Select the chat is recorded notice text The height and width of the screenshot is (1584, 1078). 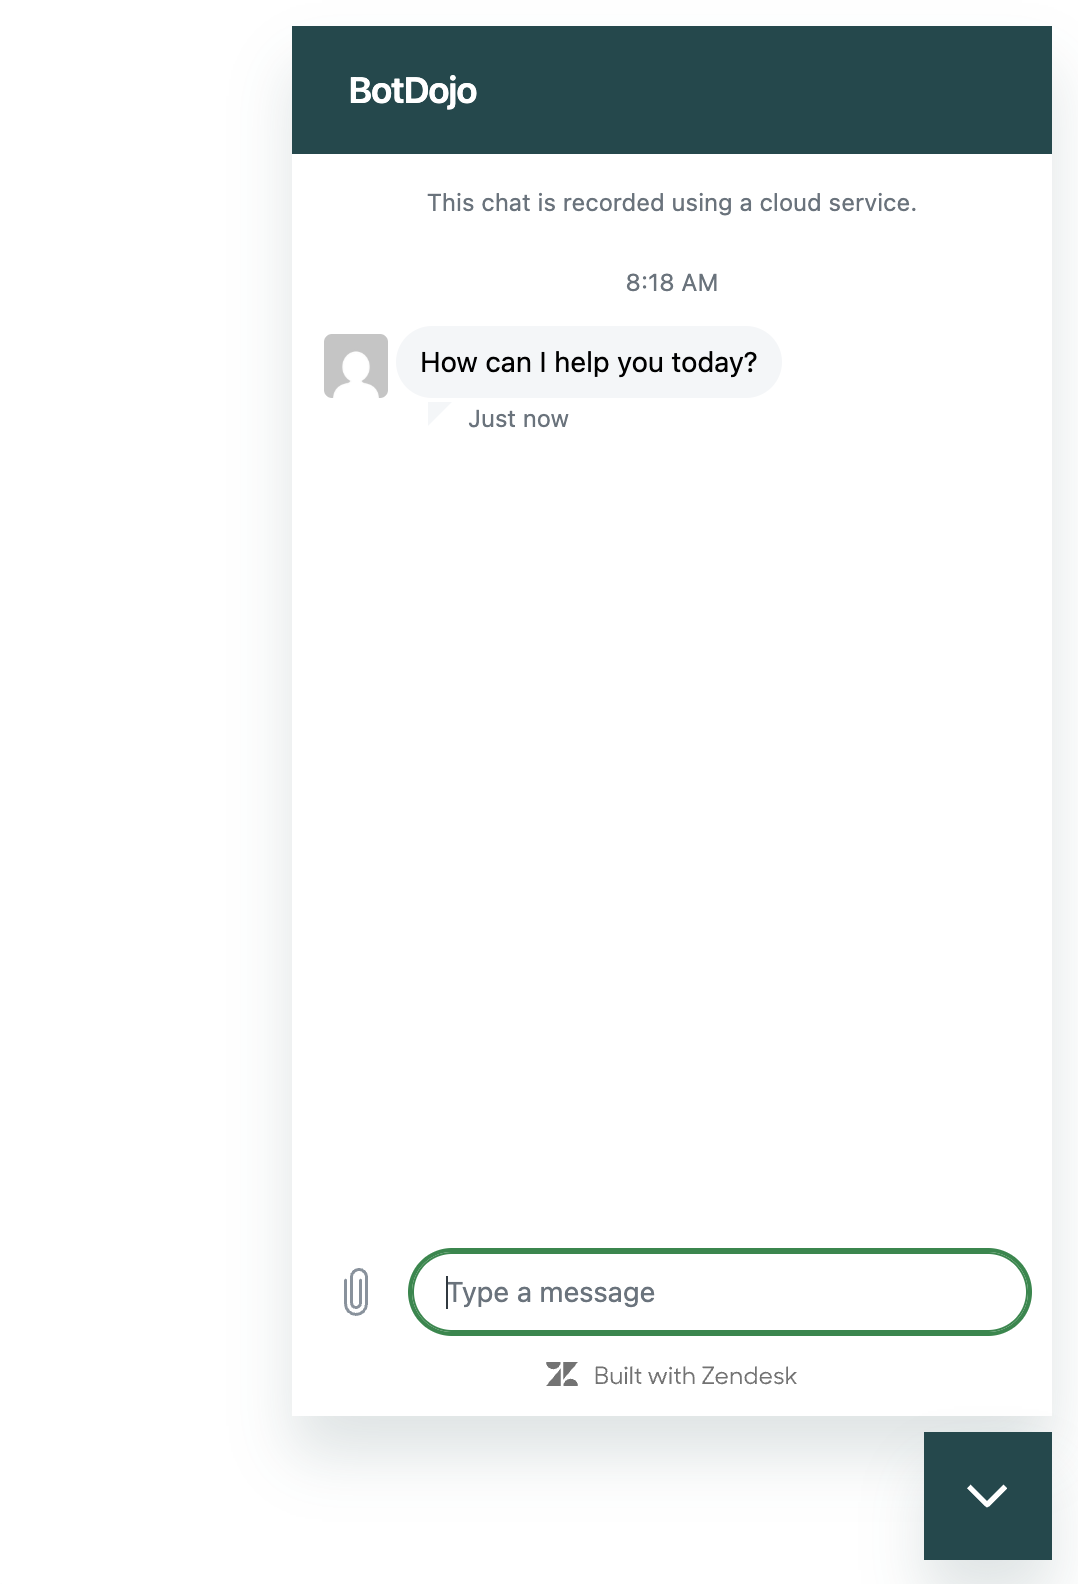672,203
